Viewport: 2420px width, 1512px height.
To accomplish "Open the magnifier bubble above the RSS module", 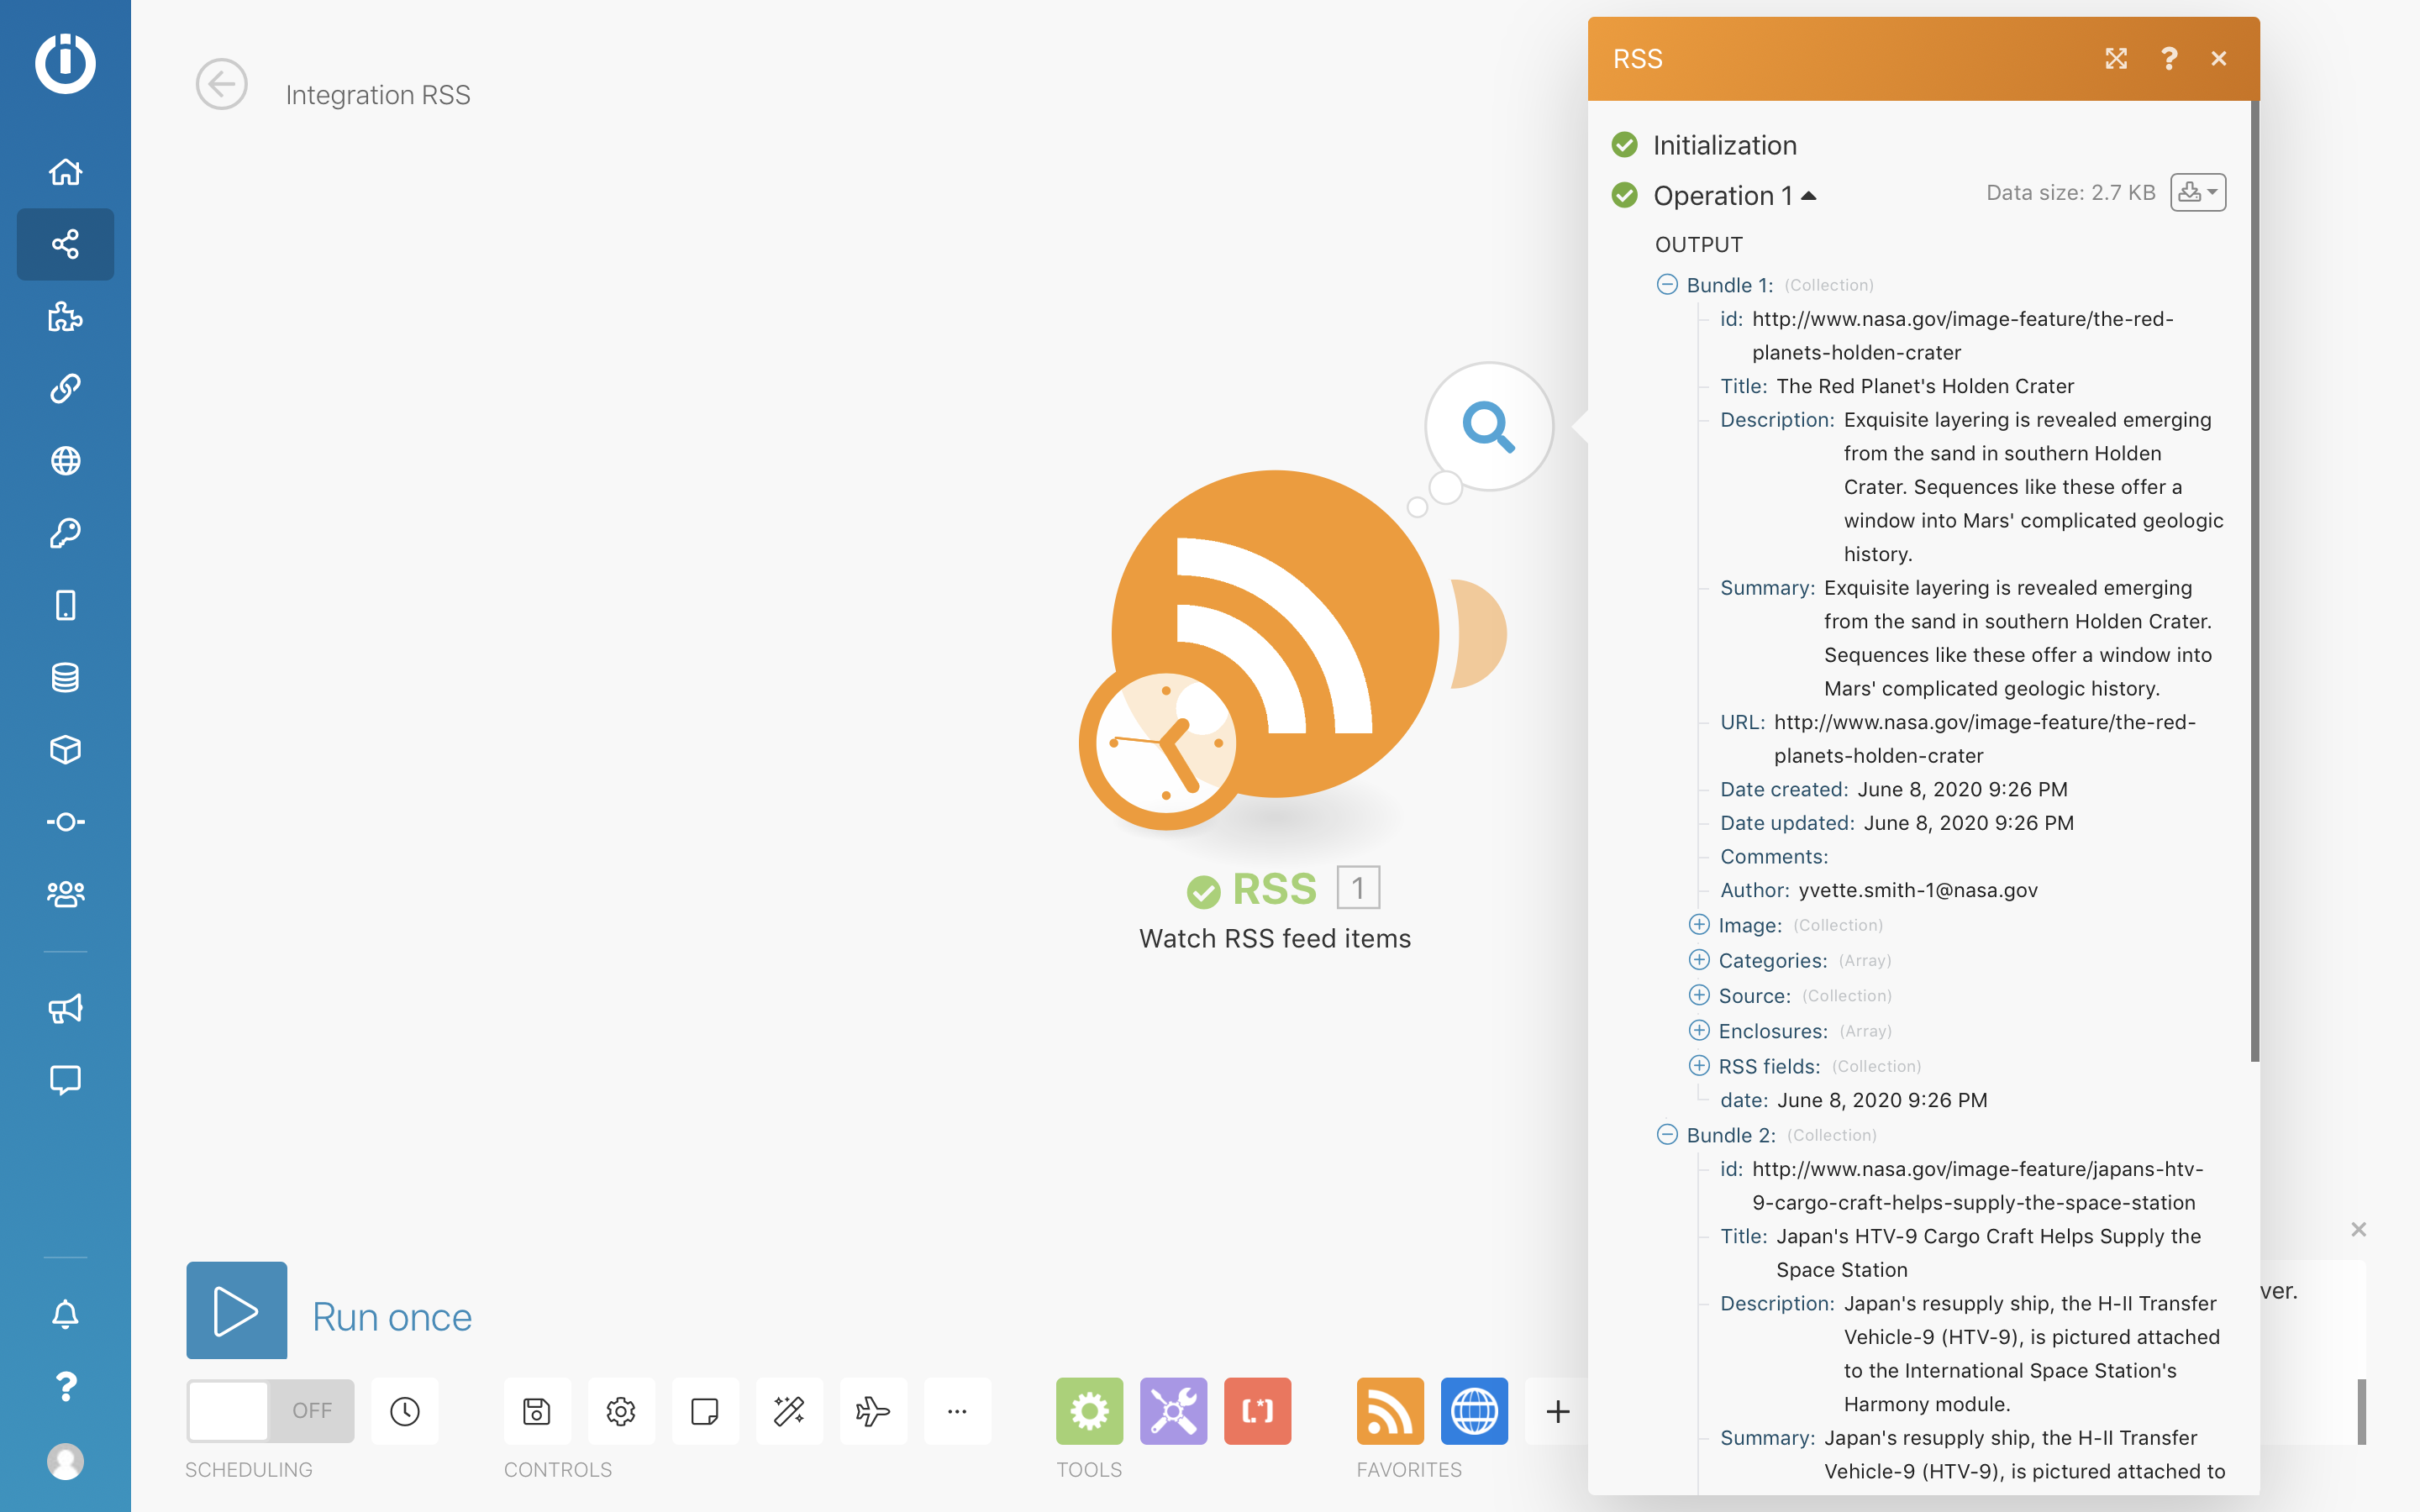I will click(1489, 427).
